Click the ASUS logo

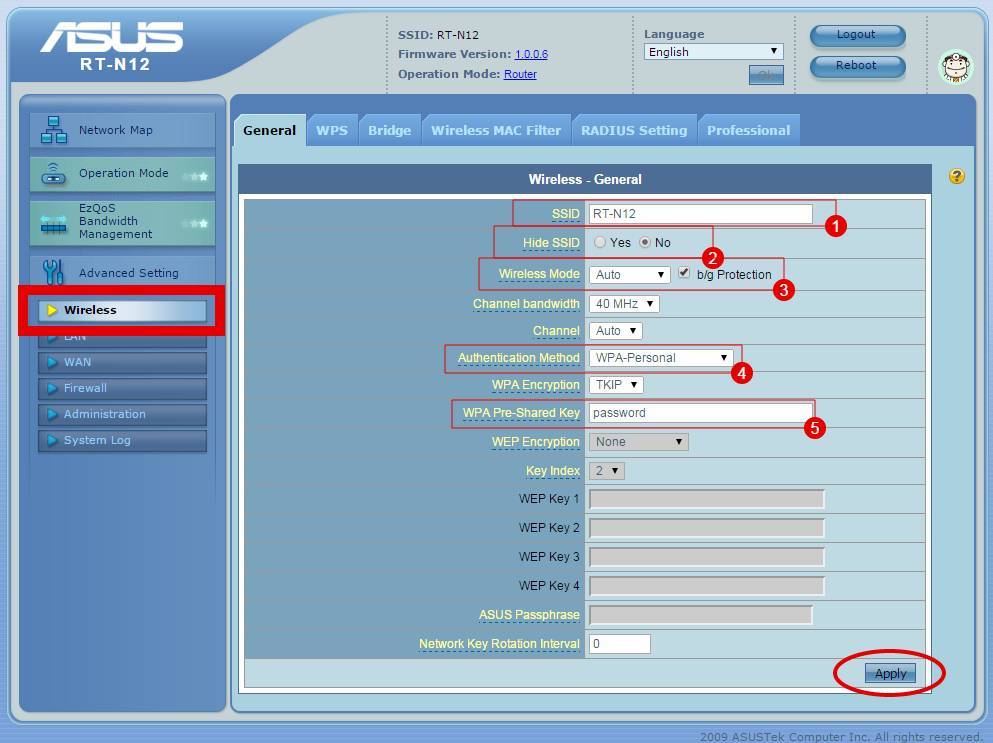[112, 38]
